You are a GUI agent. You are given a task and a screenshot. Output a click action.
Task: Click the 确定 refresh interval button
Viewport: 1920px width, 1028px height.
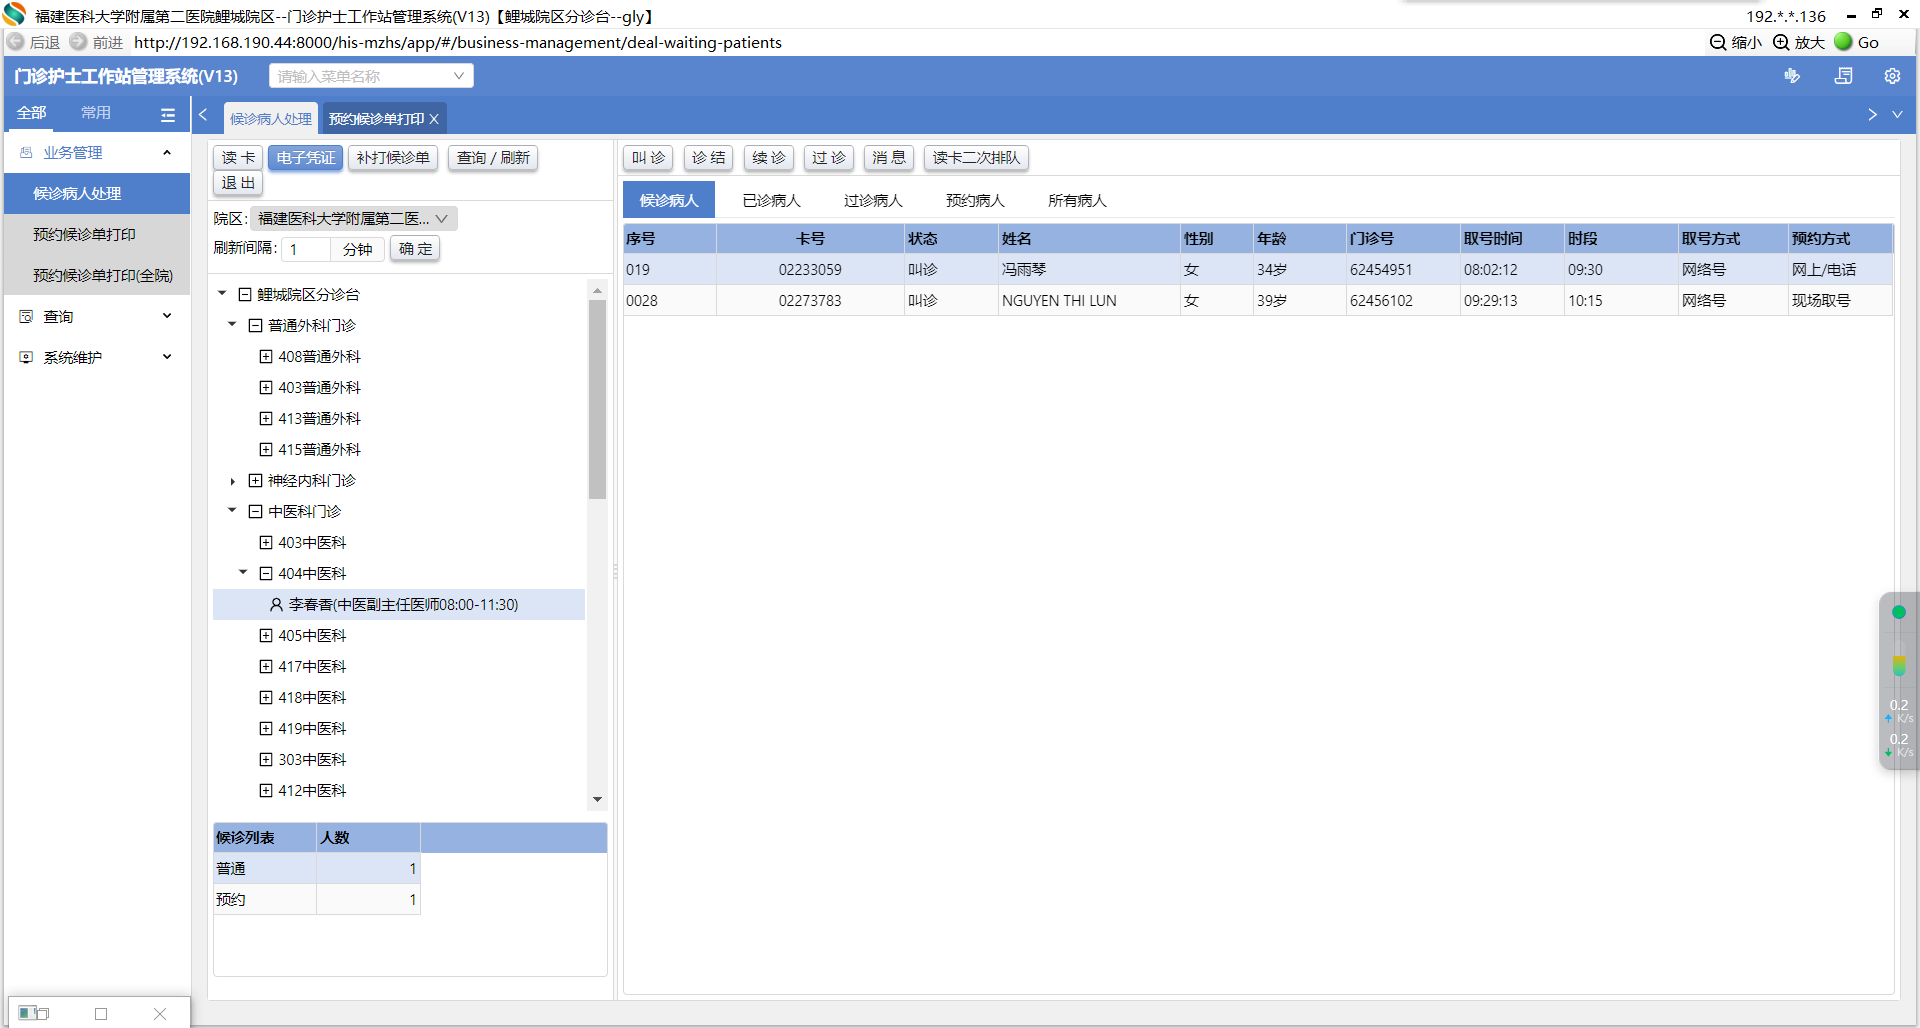pos(415,249)
